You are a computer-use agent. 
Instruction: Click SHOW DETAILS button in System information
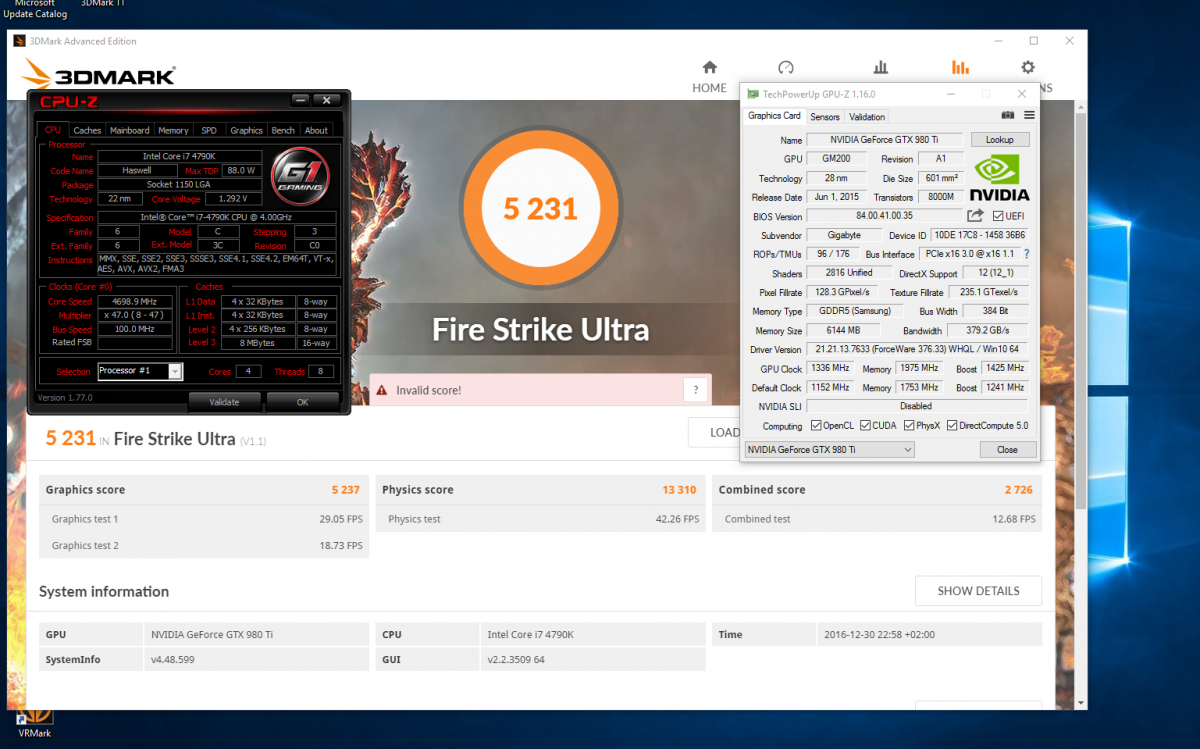pos(978,591)
